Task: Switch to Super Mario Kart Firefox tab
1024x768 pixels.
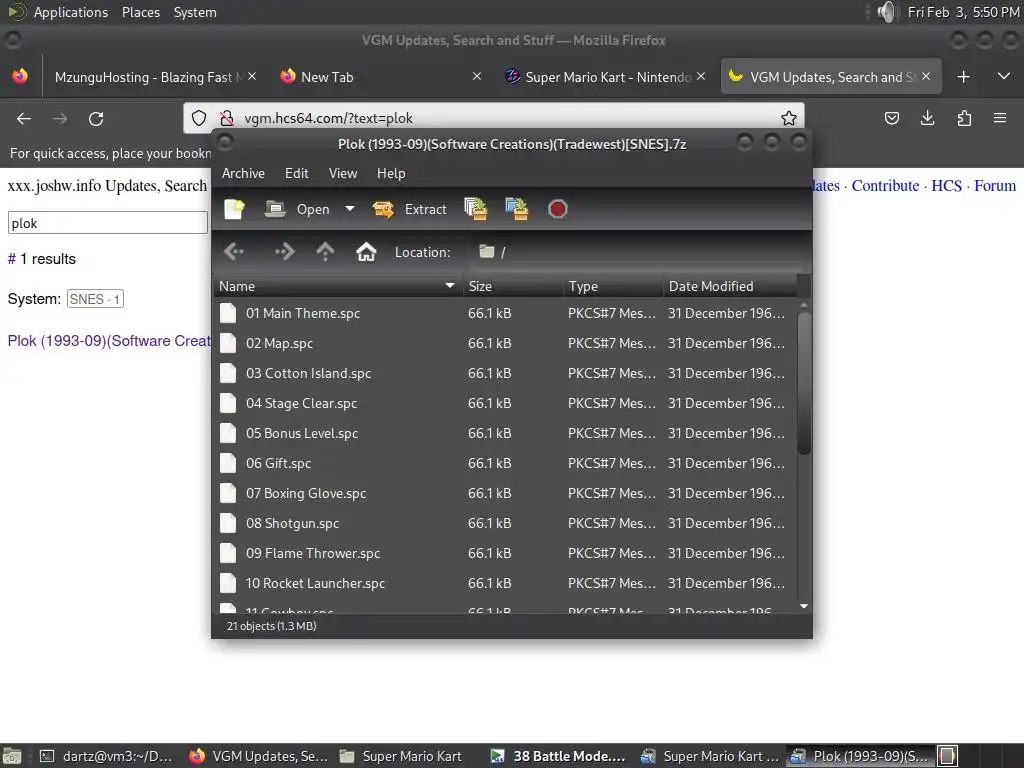Action: [600, 77]
